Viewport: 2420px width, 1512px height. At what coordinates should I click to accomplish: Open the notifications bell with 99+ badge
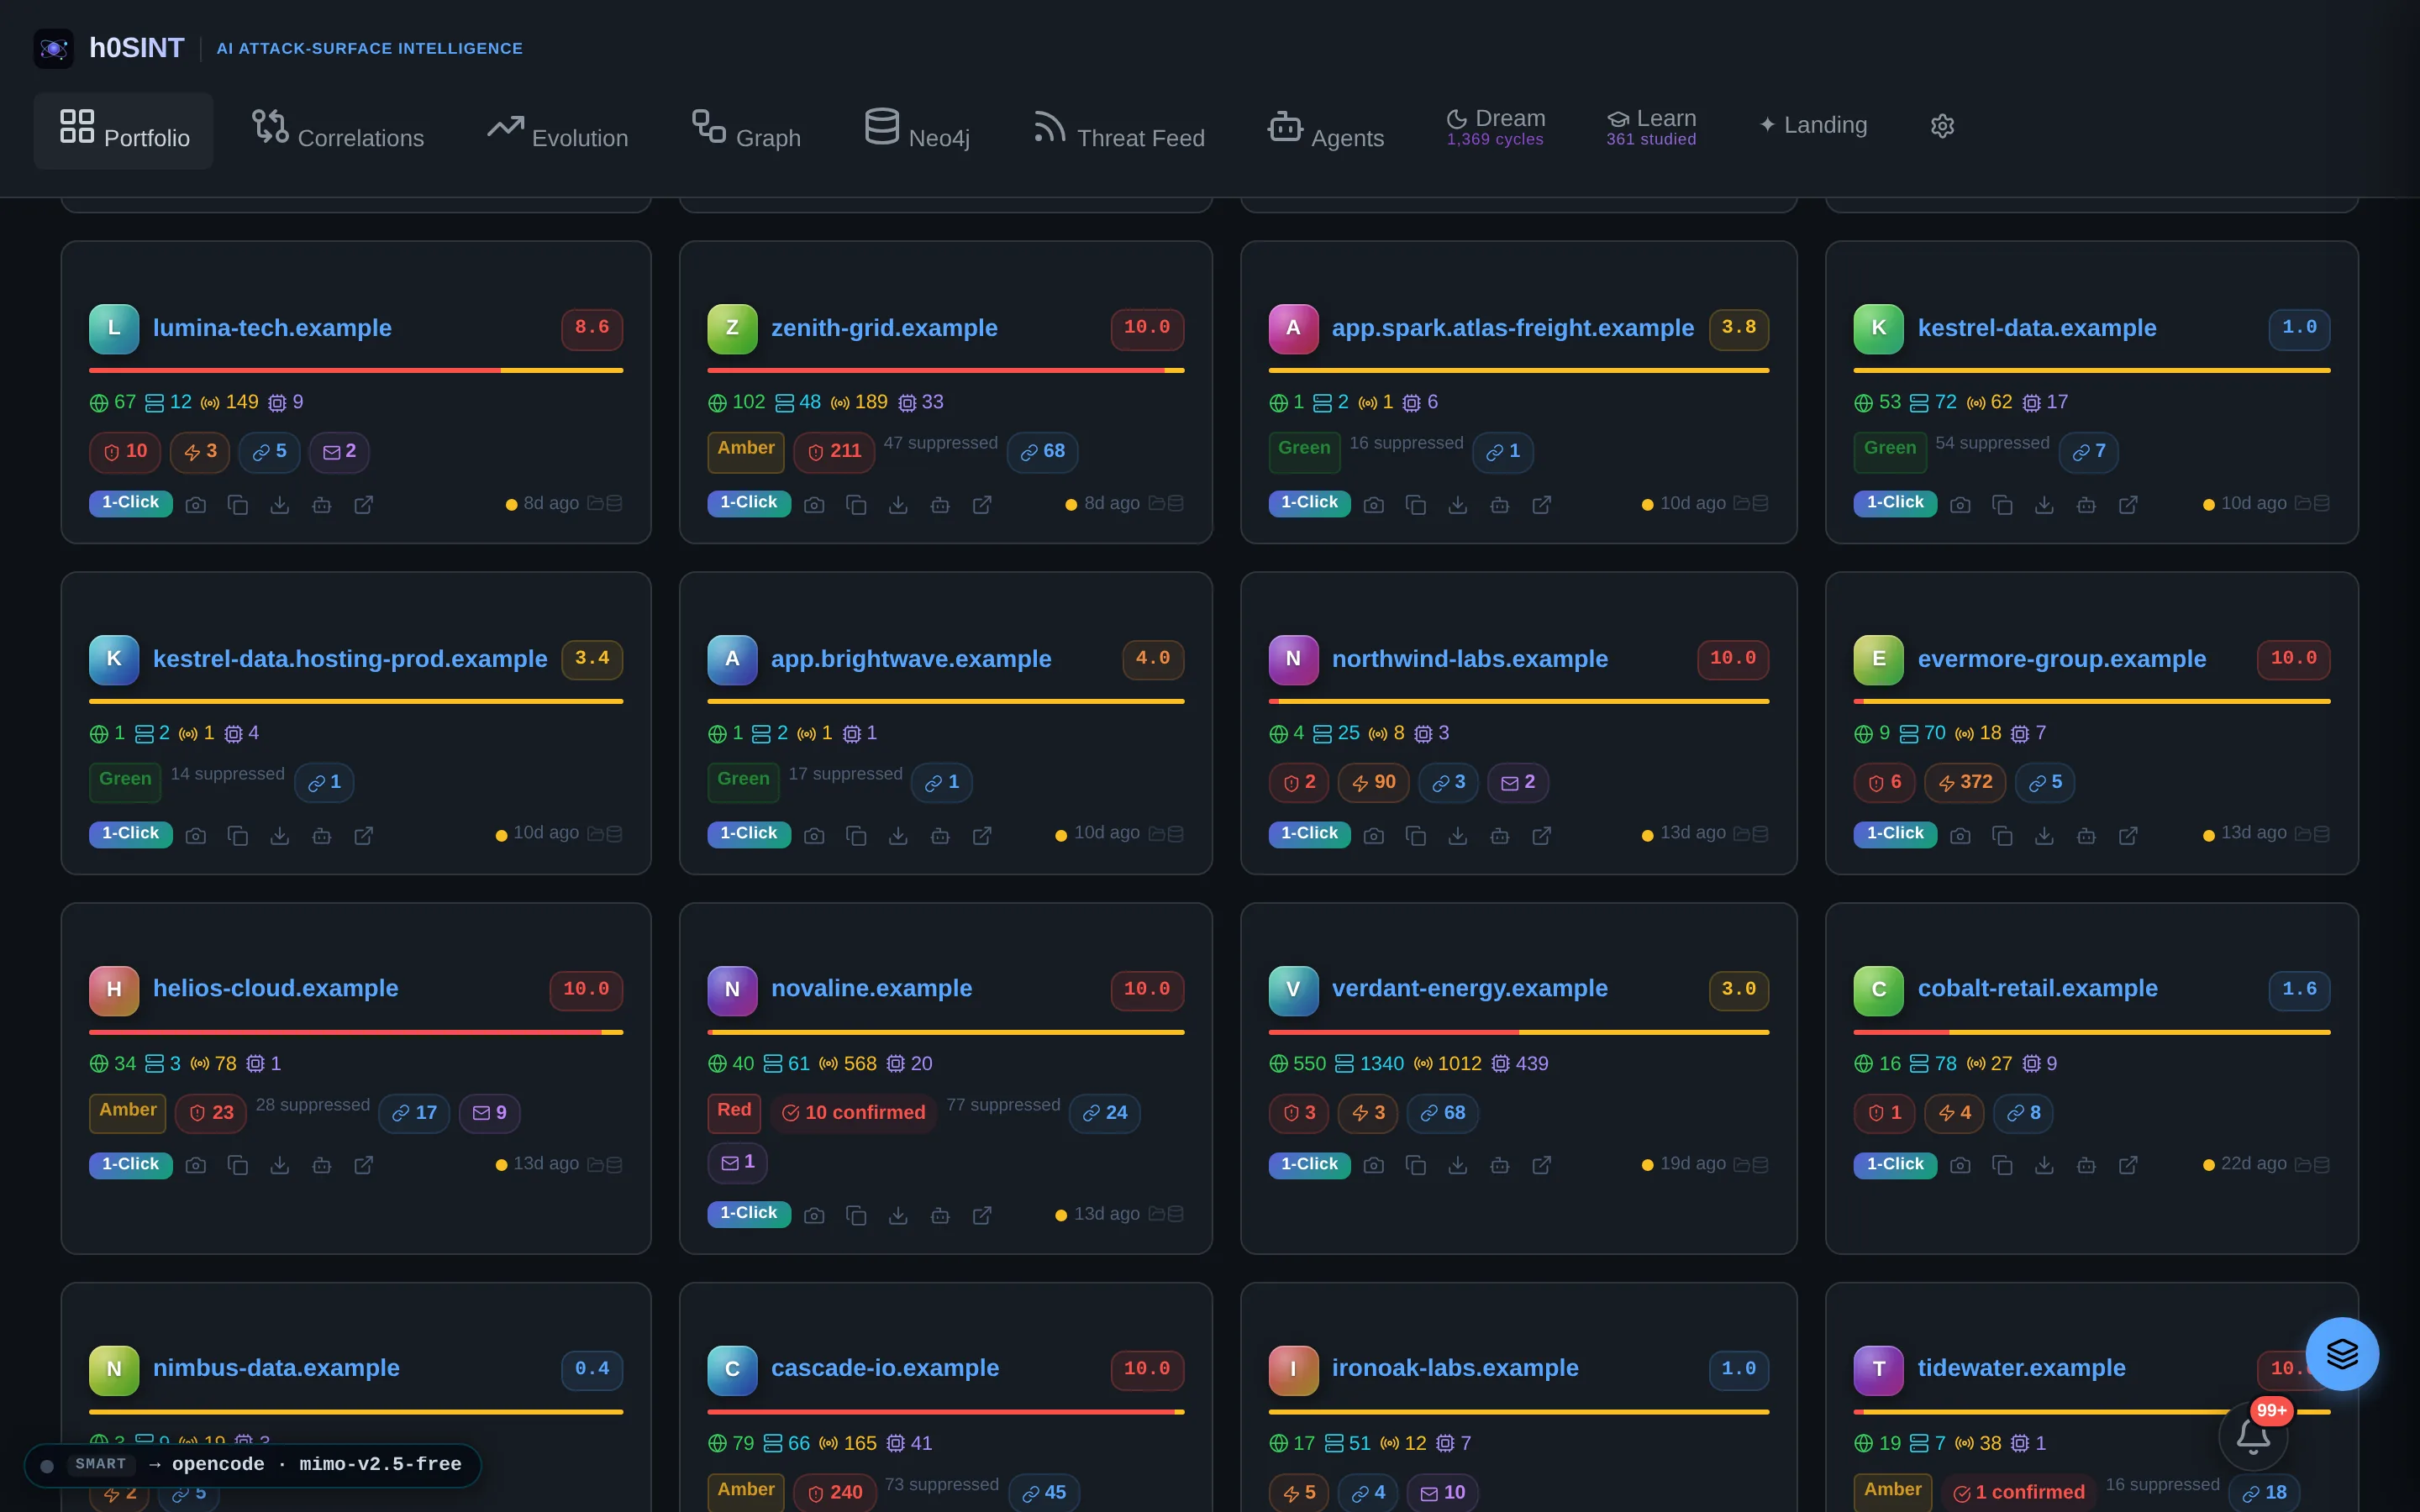2253,1436
